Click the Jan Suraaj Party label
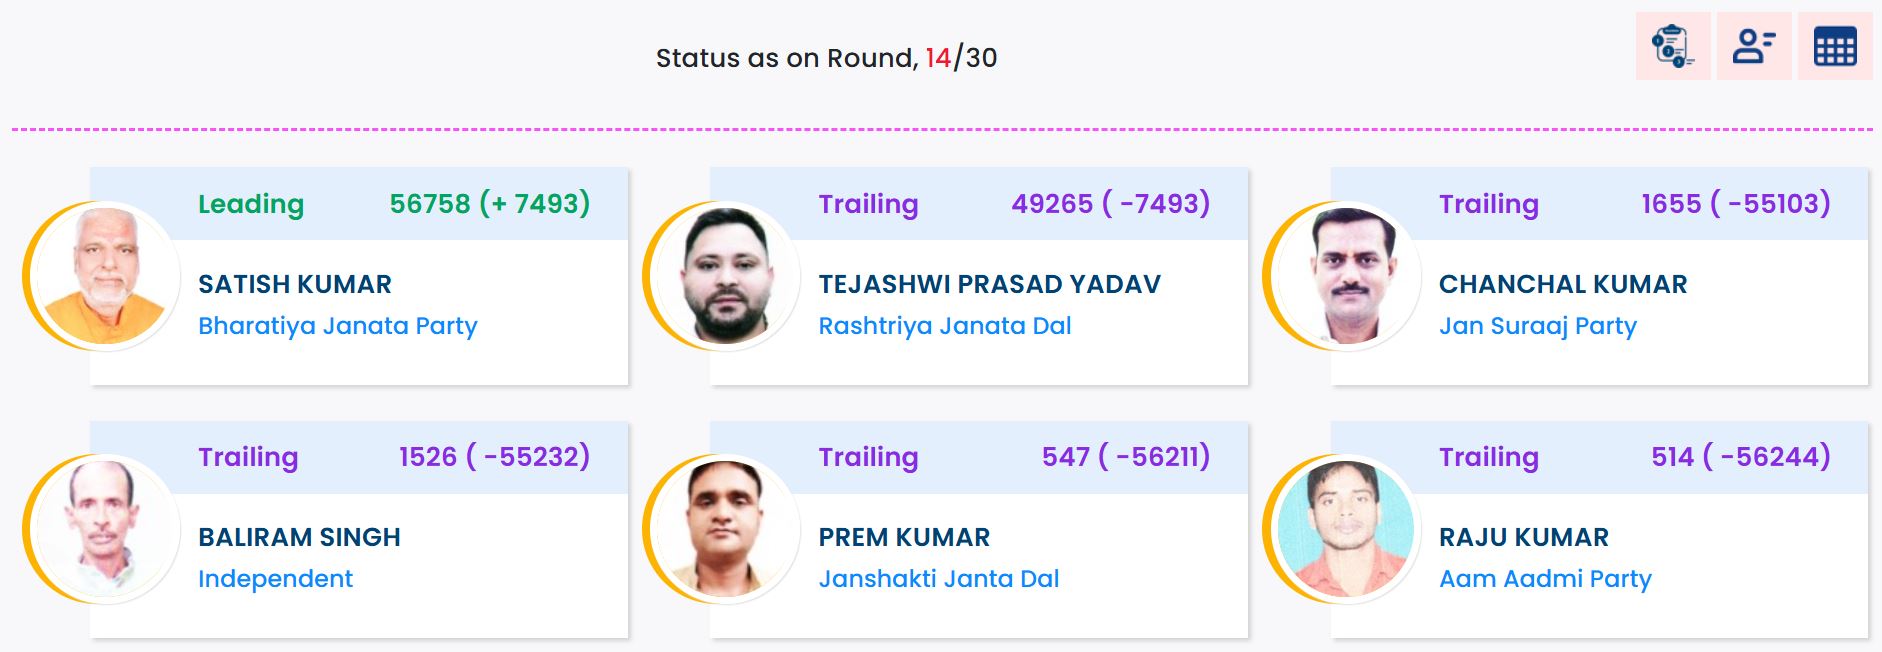The height and width of the screenshot is (652, 1882). click(1537, 326)
